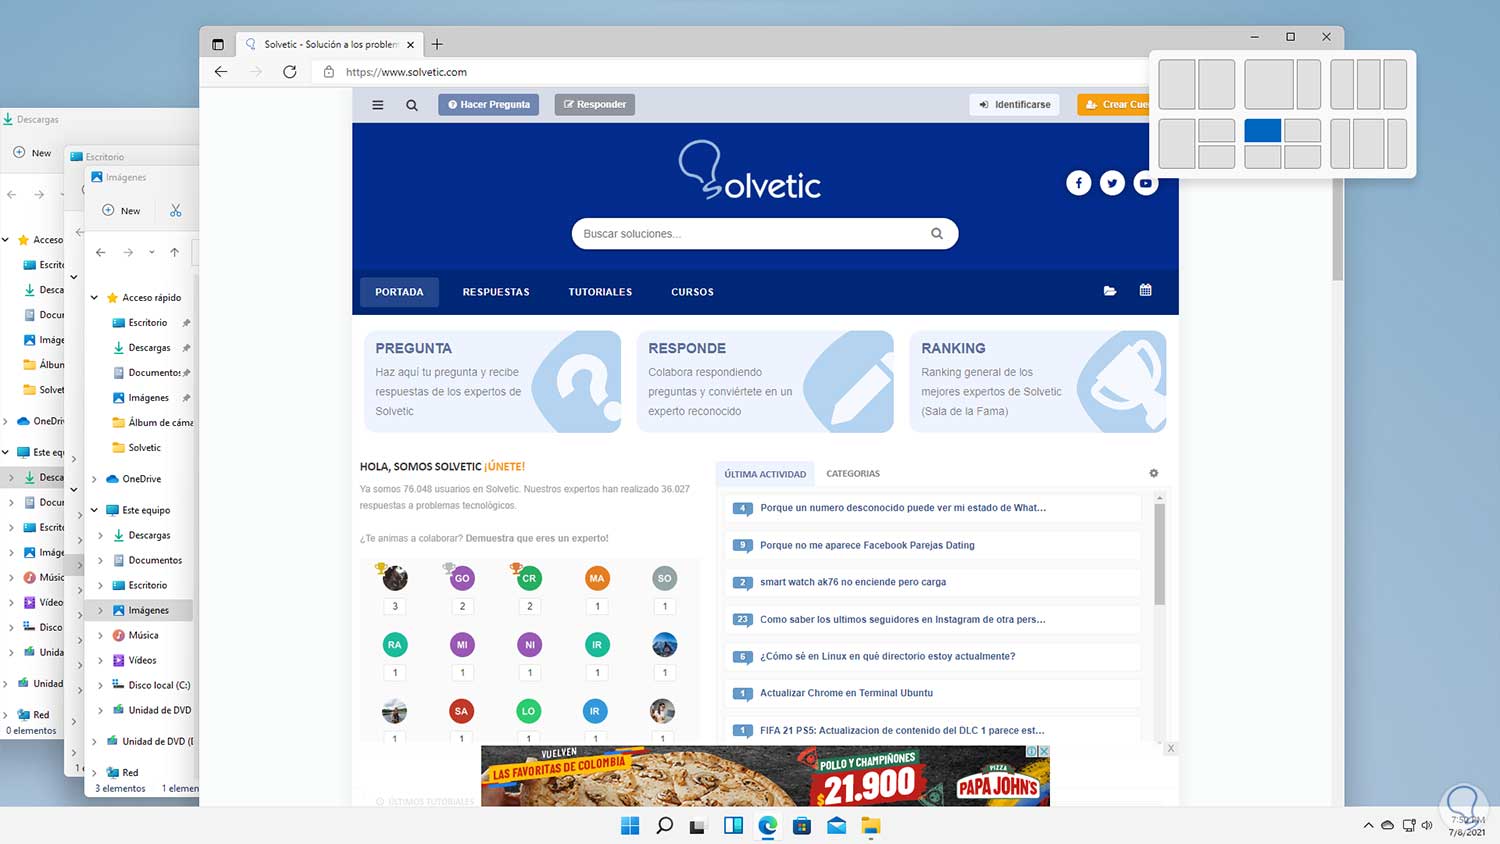This screenshot has width=1500, height=844.
Task: Expand Documentos under Este equipo in Imágenes window
Action: pyautogui.click(x=101, y=560)
